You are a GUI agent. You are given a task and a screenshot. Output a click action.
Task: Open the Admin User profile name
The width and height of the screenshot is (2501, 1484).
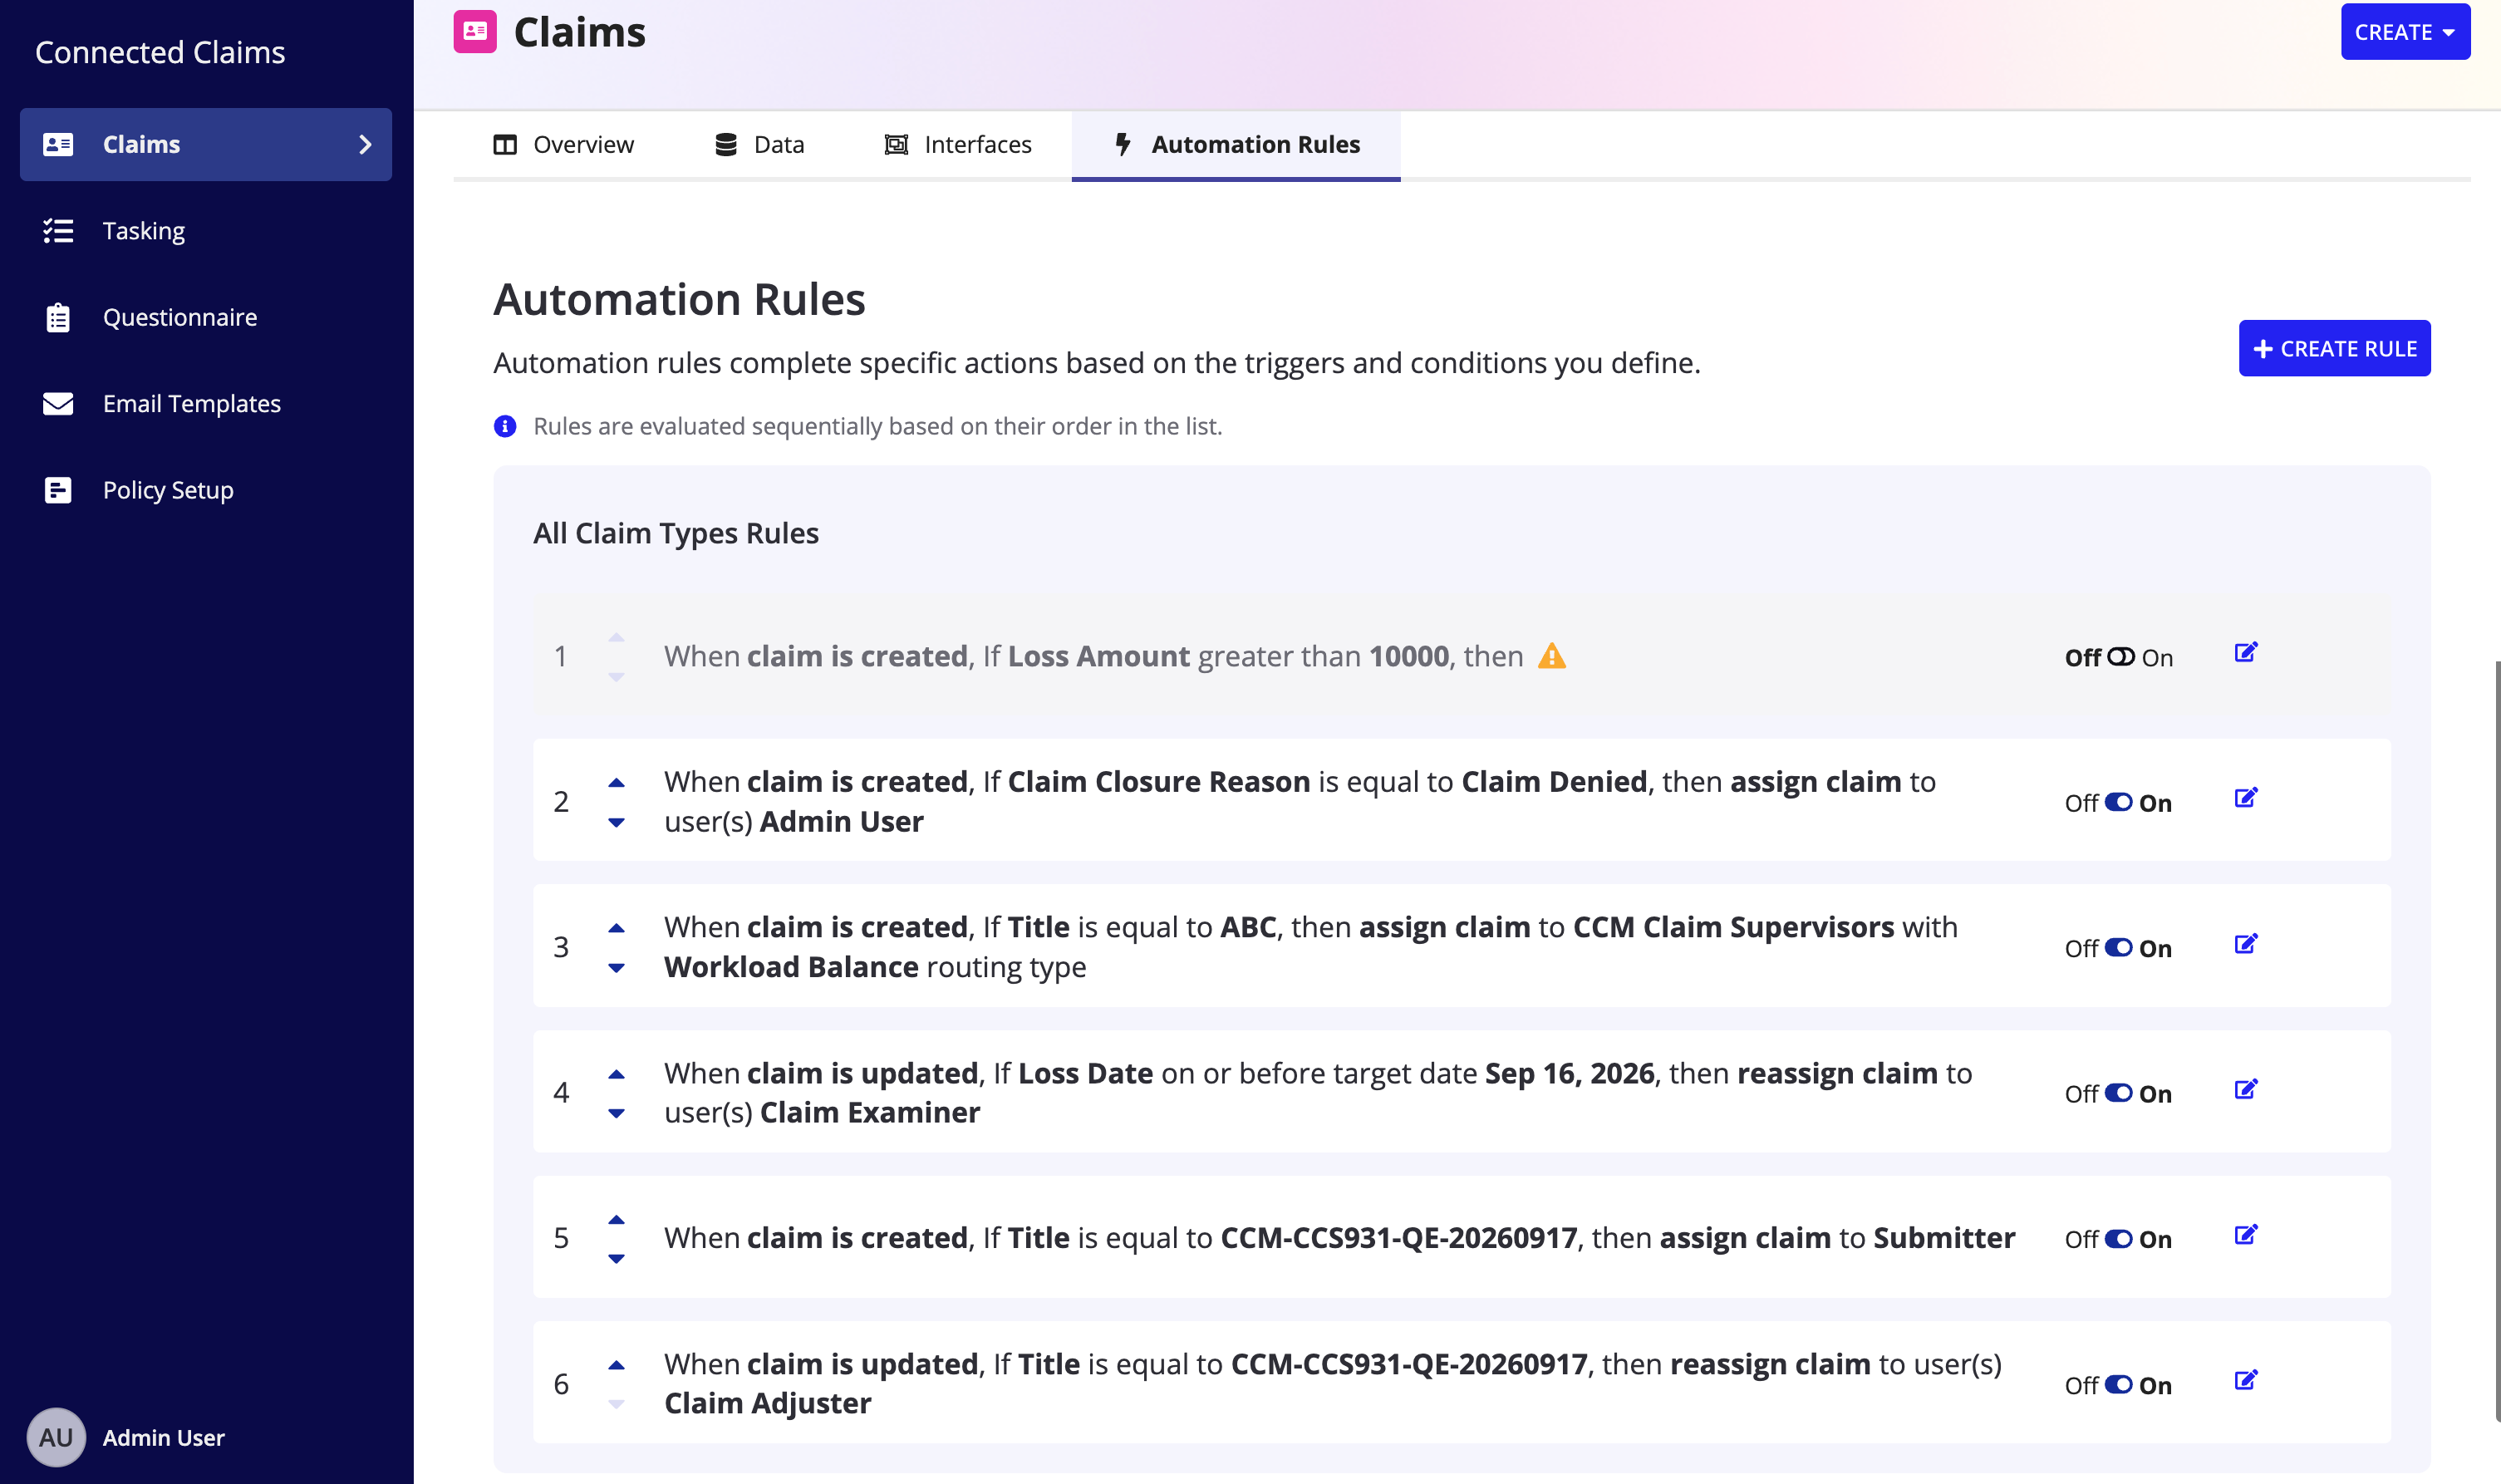click(x=164, y=1437)
